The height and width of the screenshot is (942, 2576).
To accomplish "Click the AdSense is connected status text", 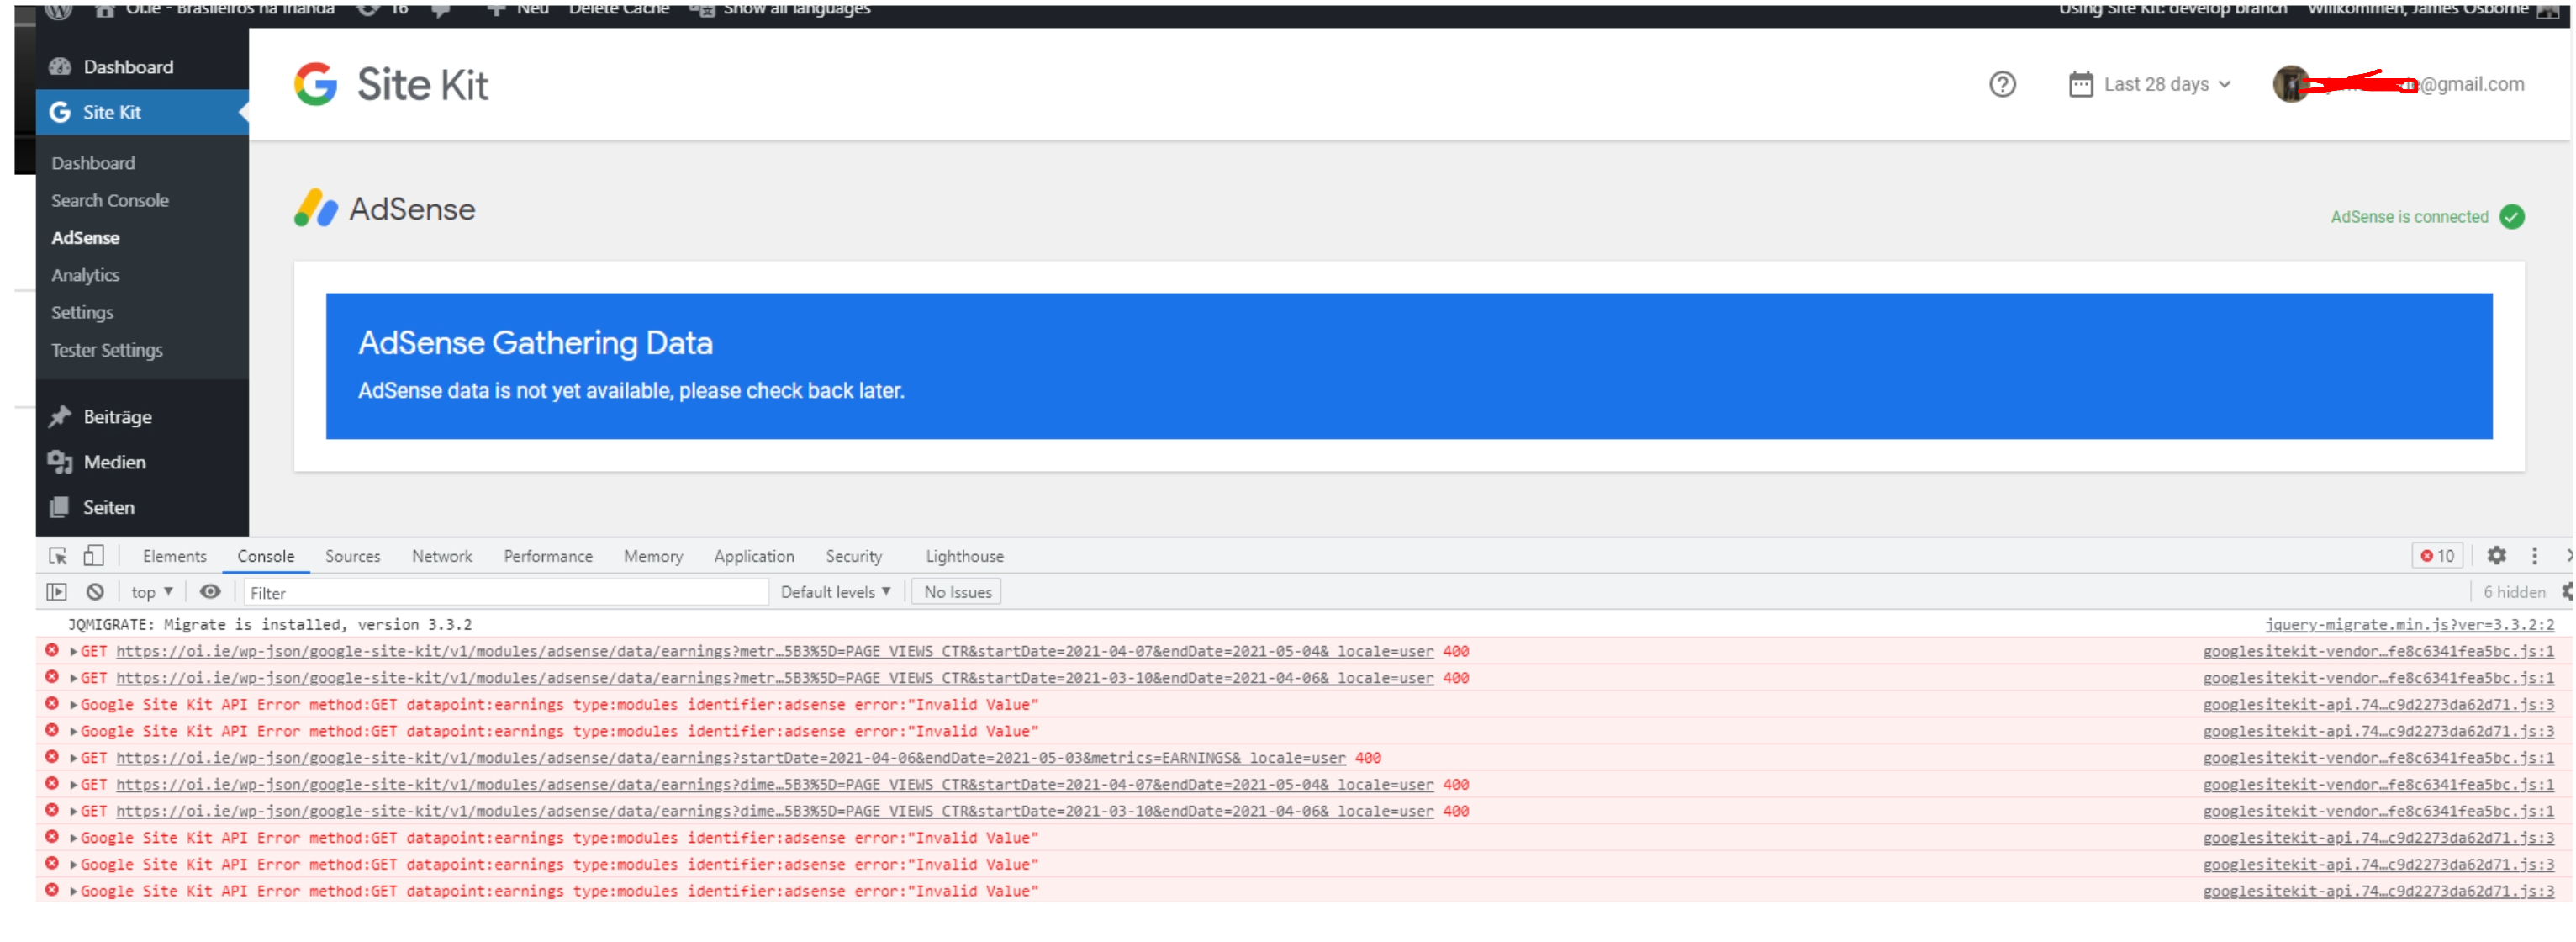I will [x=2408, y=217].
